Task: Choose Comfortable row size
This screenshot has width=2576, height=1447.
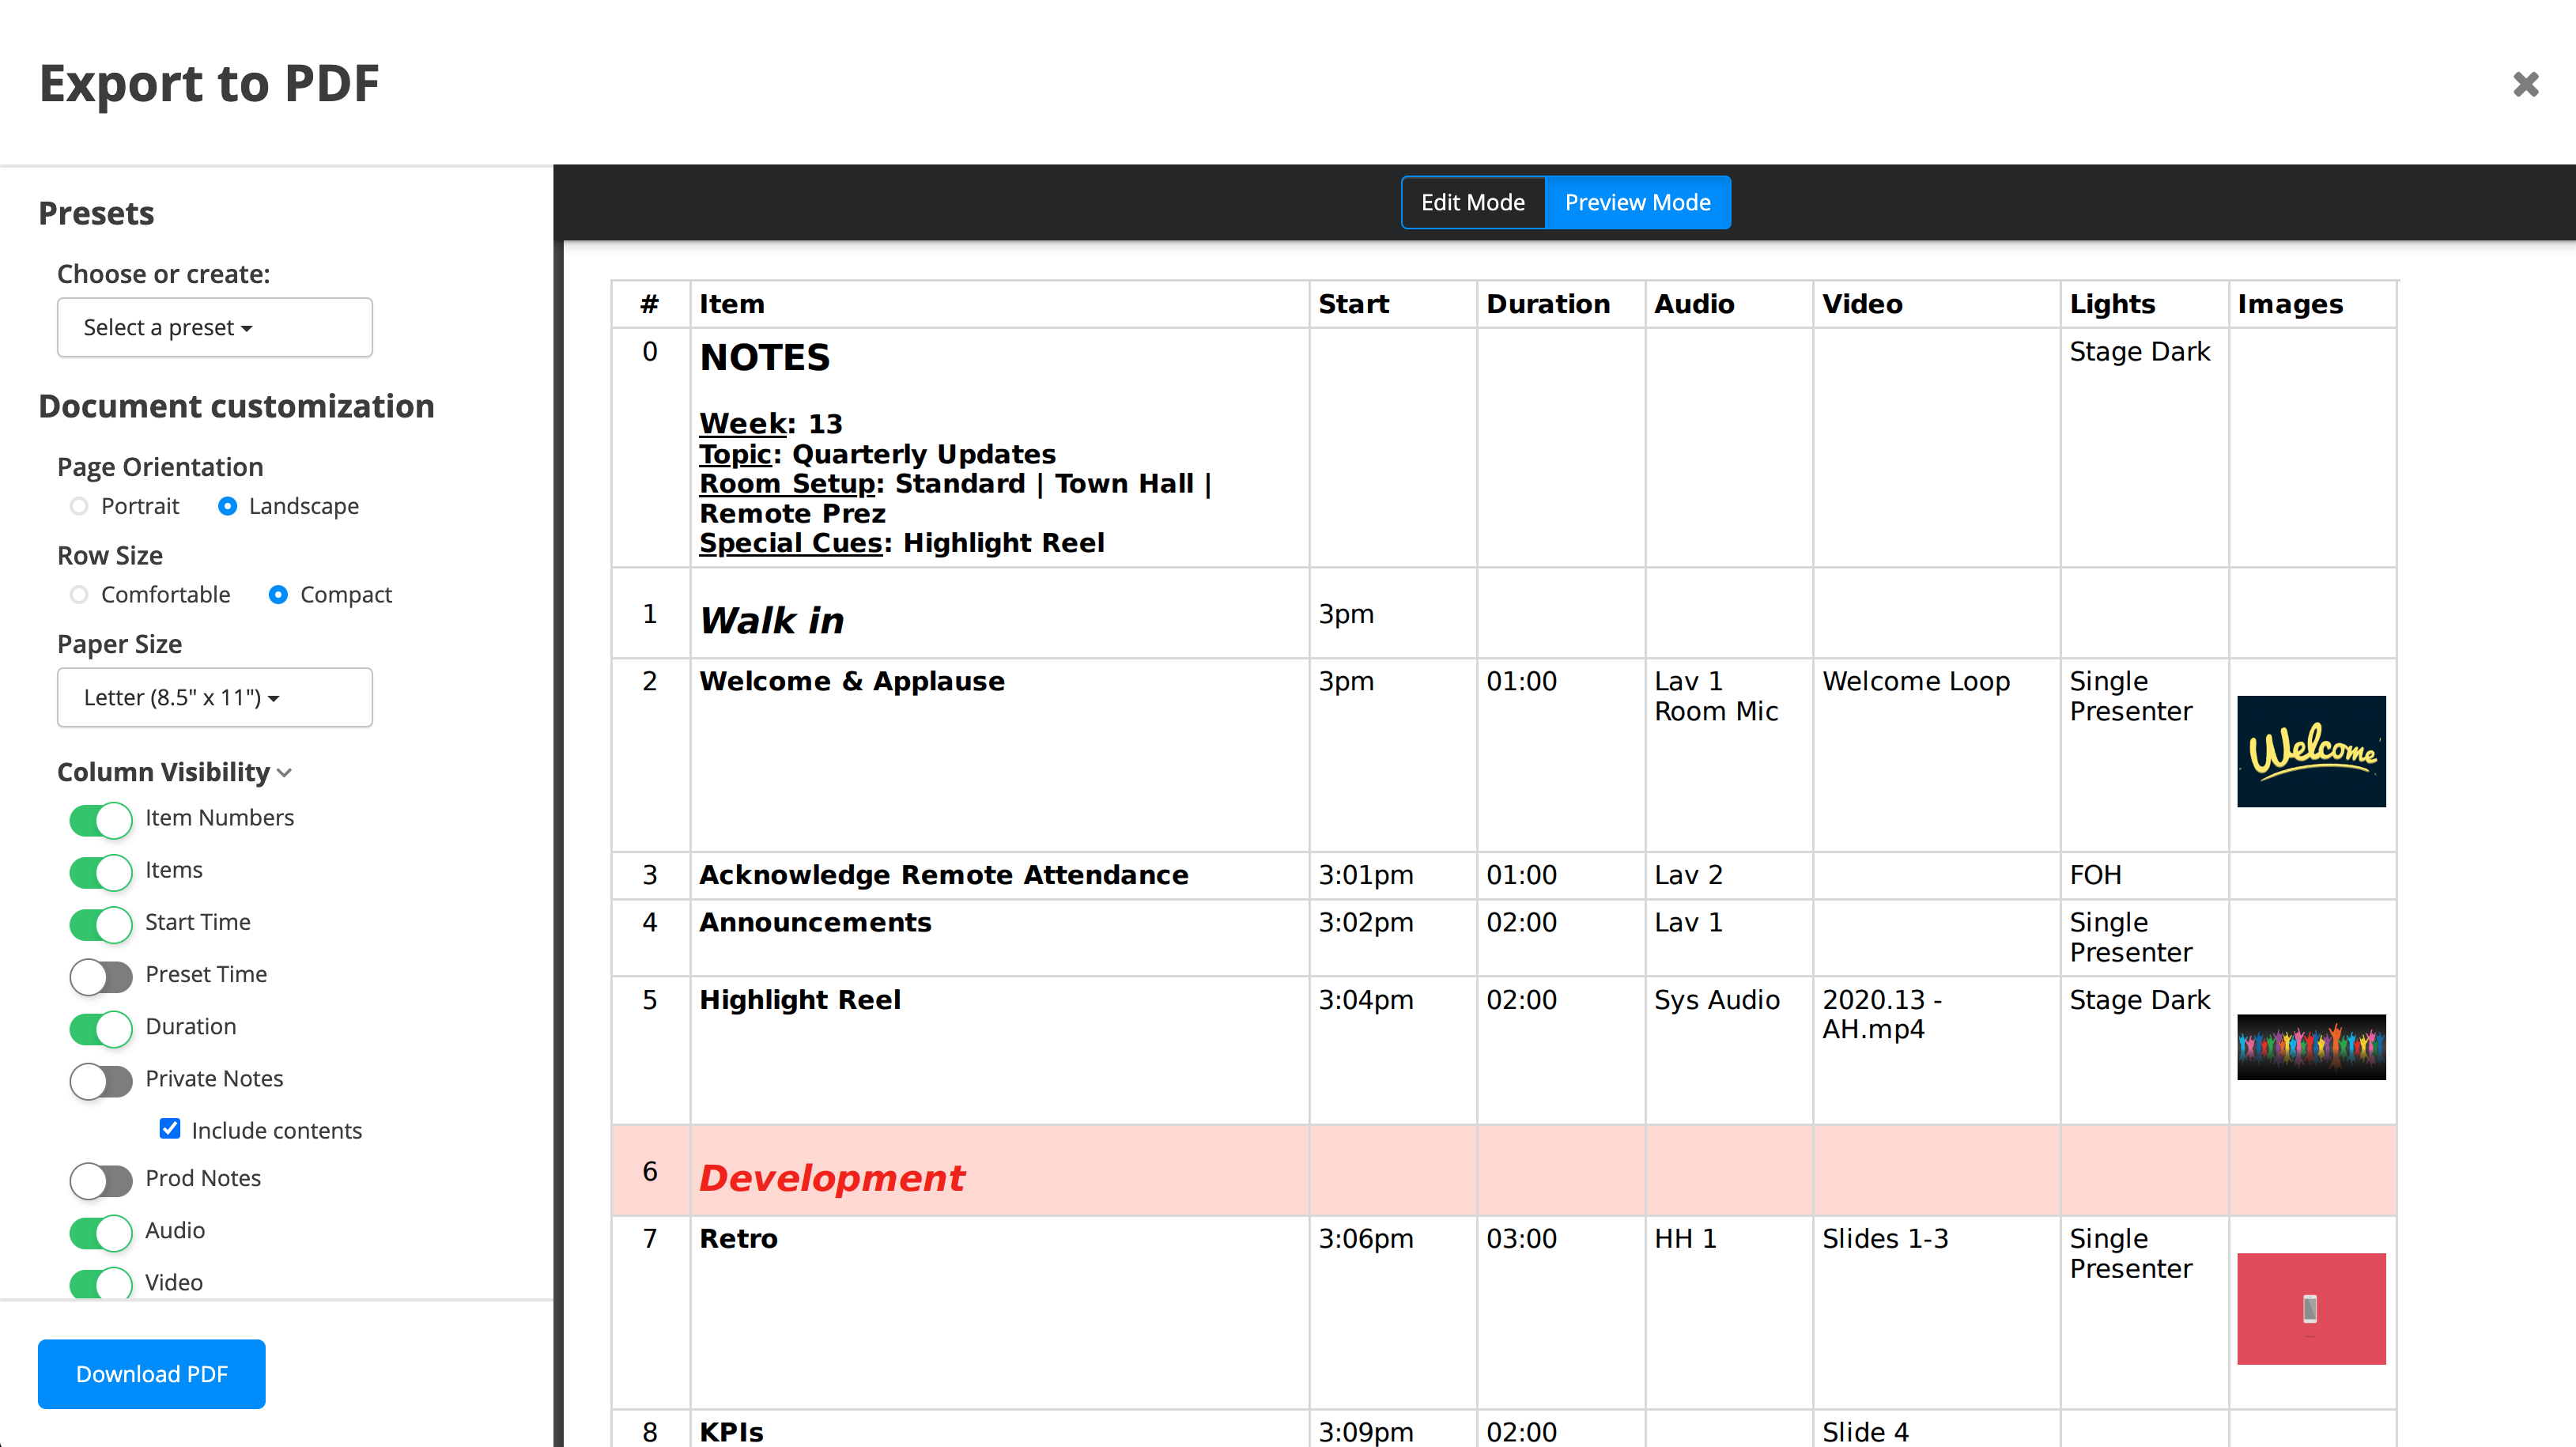Action: (79, 595)
